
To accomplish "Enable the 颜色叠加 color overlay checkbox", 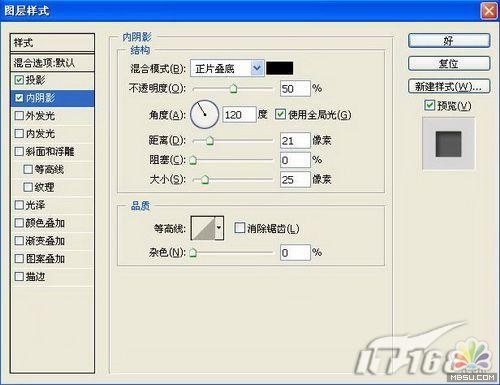I will [19, 223].
